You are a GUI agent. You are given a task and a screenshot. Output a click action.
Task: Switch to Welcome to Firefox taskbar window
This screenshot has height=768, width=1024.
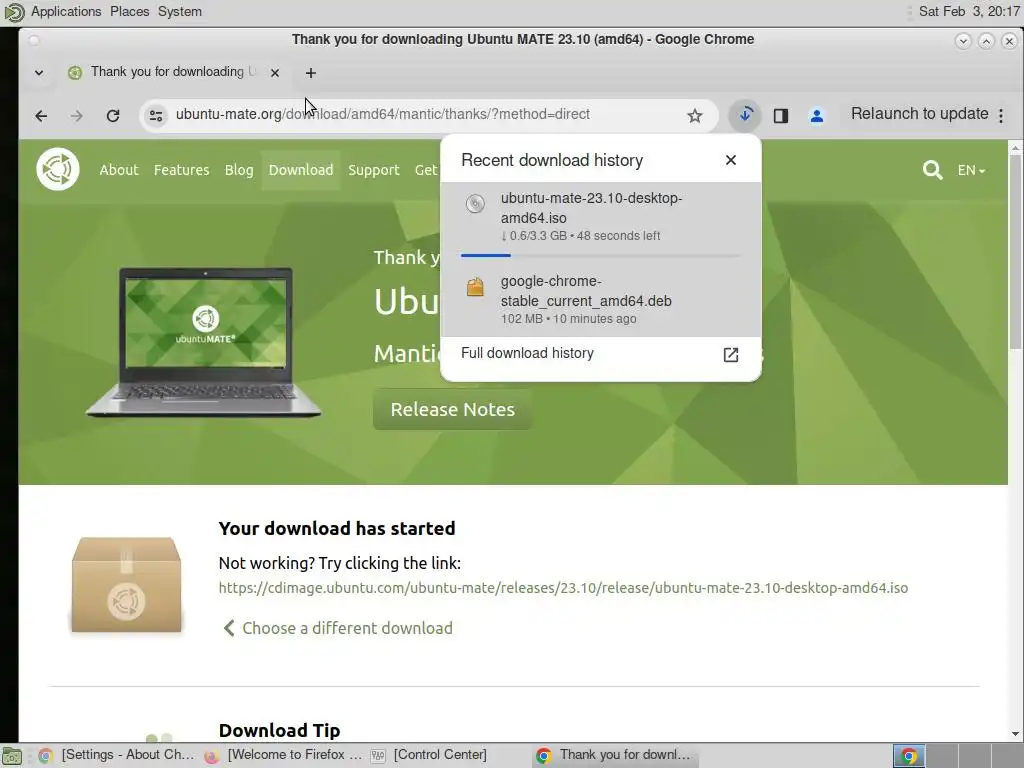[283, 755]
